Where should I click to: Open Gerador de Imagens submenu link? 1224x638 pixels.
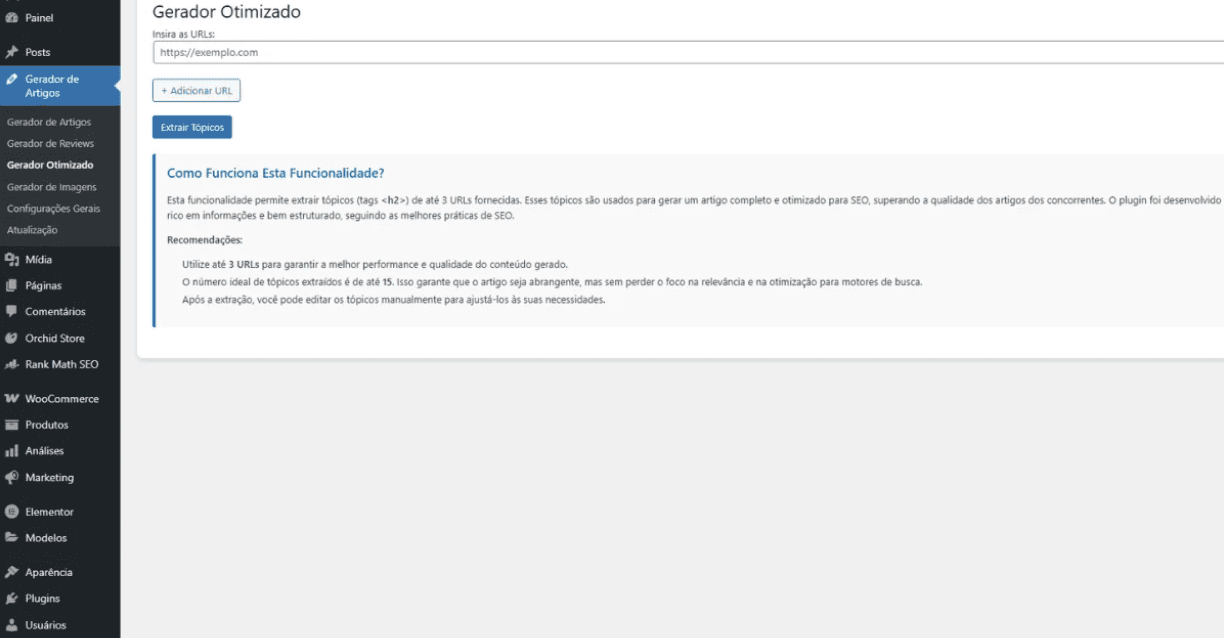(x=51, y=187)
